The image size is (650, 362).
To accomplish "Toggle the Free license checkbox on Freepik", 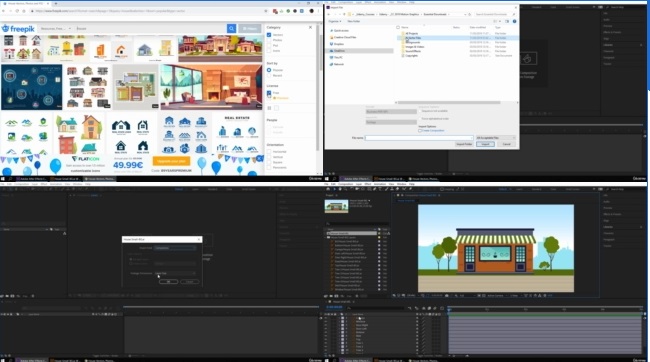I will pyautogui.click(x=269, y=93).
